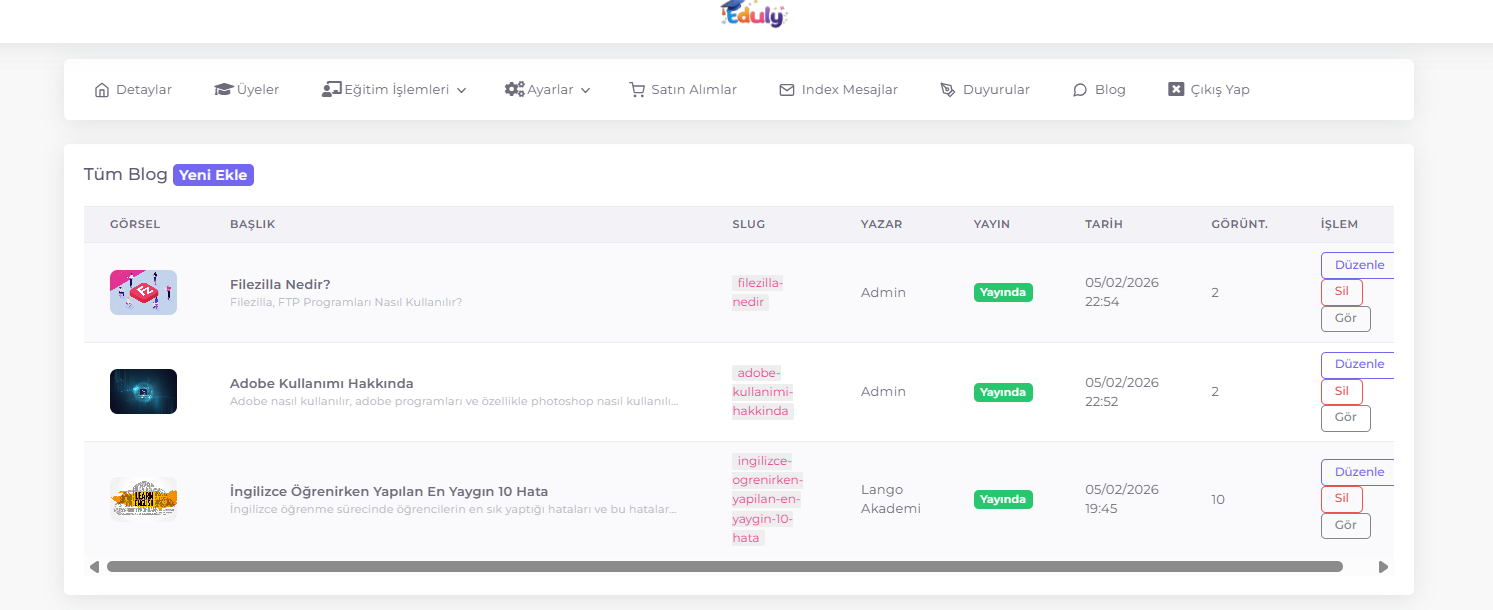Delete the Adobe Kullanımı Hakkında post
1493x610 pixels.
pos(1341,391)
